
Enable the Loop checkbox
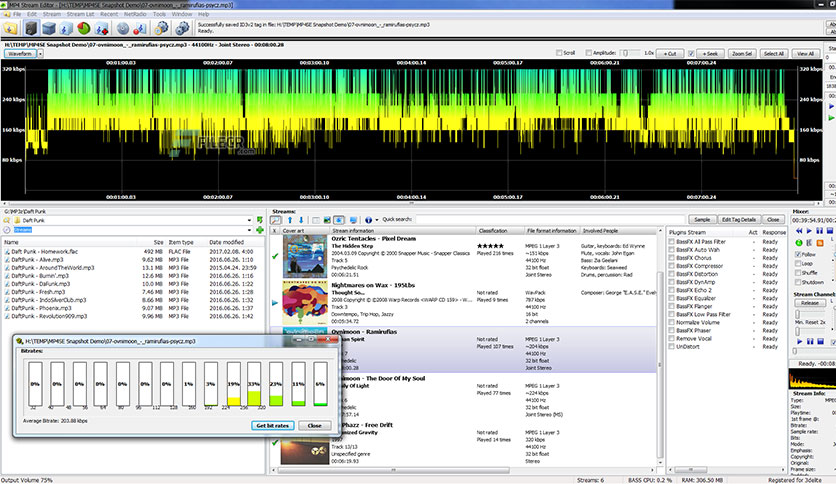(798, 263)
